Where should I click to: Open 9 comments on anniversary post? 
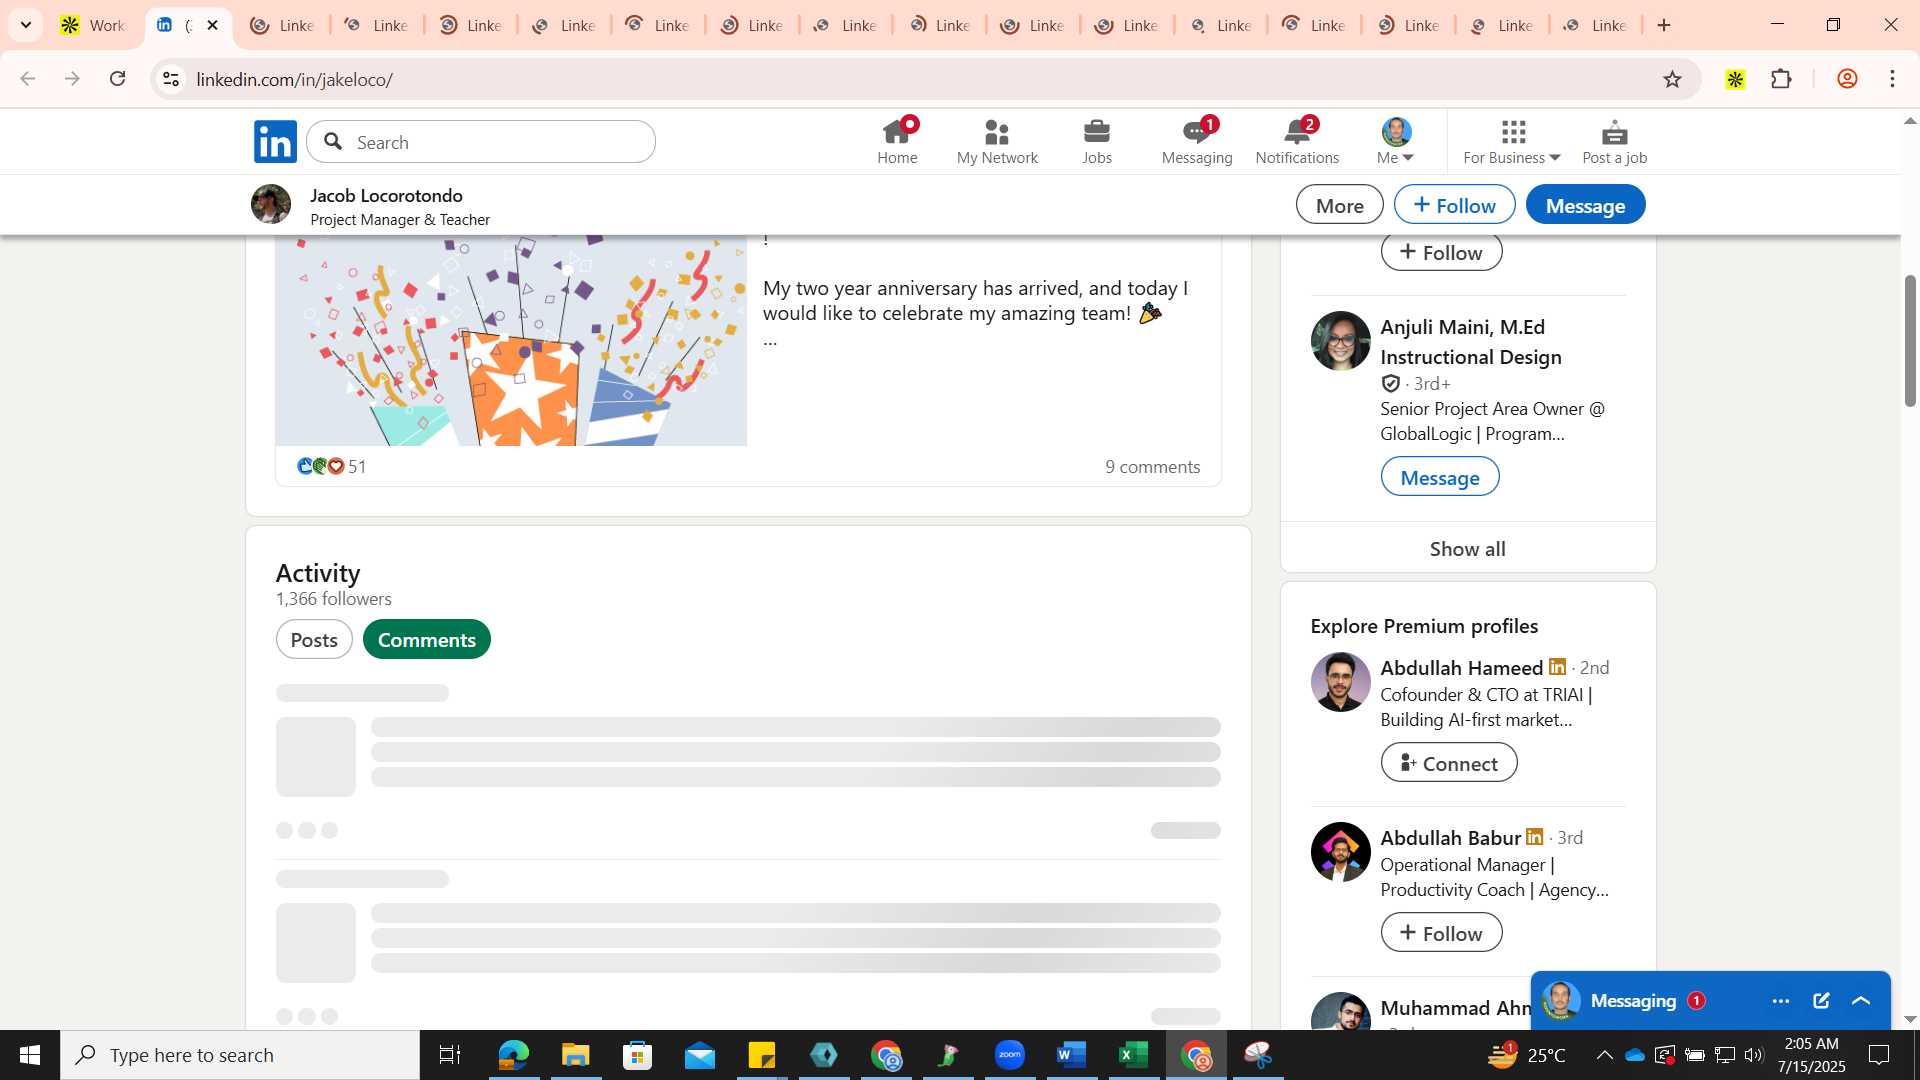pyautogui.click(x=1152, y=467)
